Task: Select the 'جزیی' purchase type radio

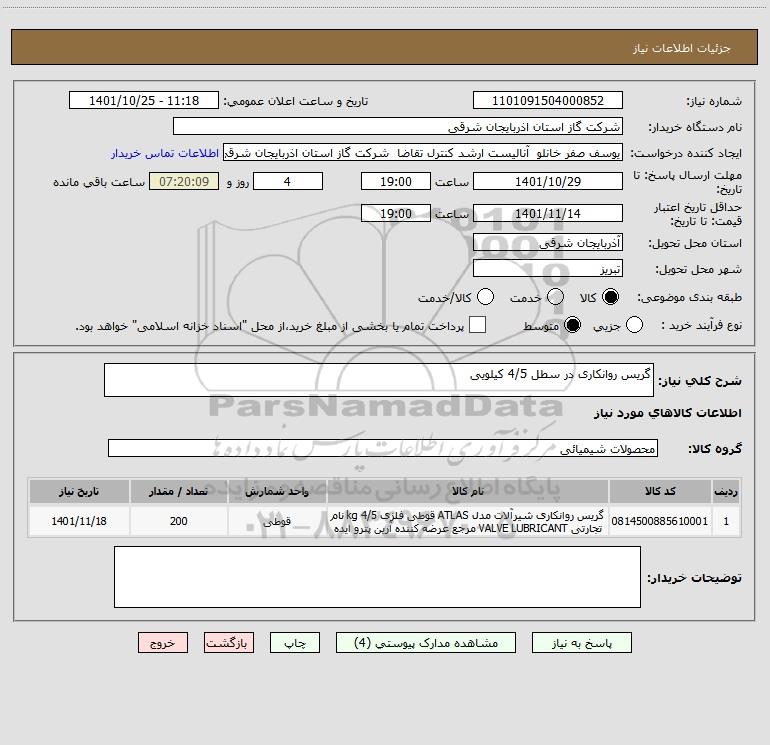Action: click(x=634, y=325)
